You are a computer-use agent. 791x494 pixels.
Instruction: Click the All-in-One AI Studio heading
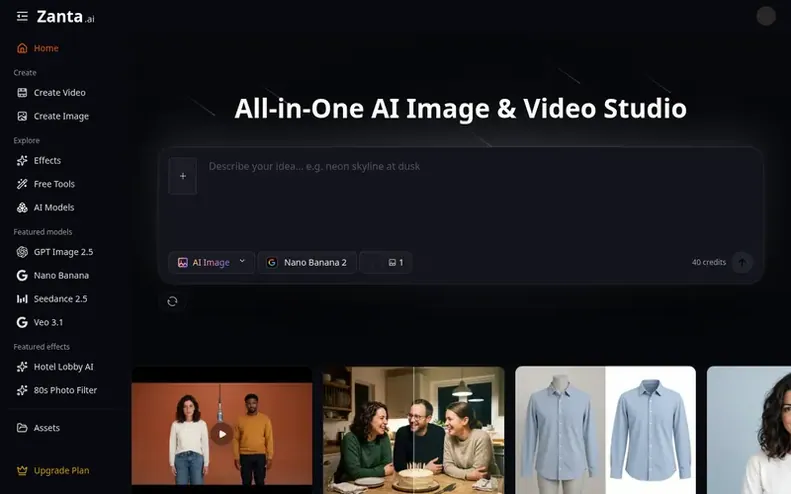coord(461,108)
